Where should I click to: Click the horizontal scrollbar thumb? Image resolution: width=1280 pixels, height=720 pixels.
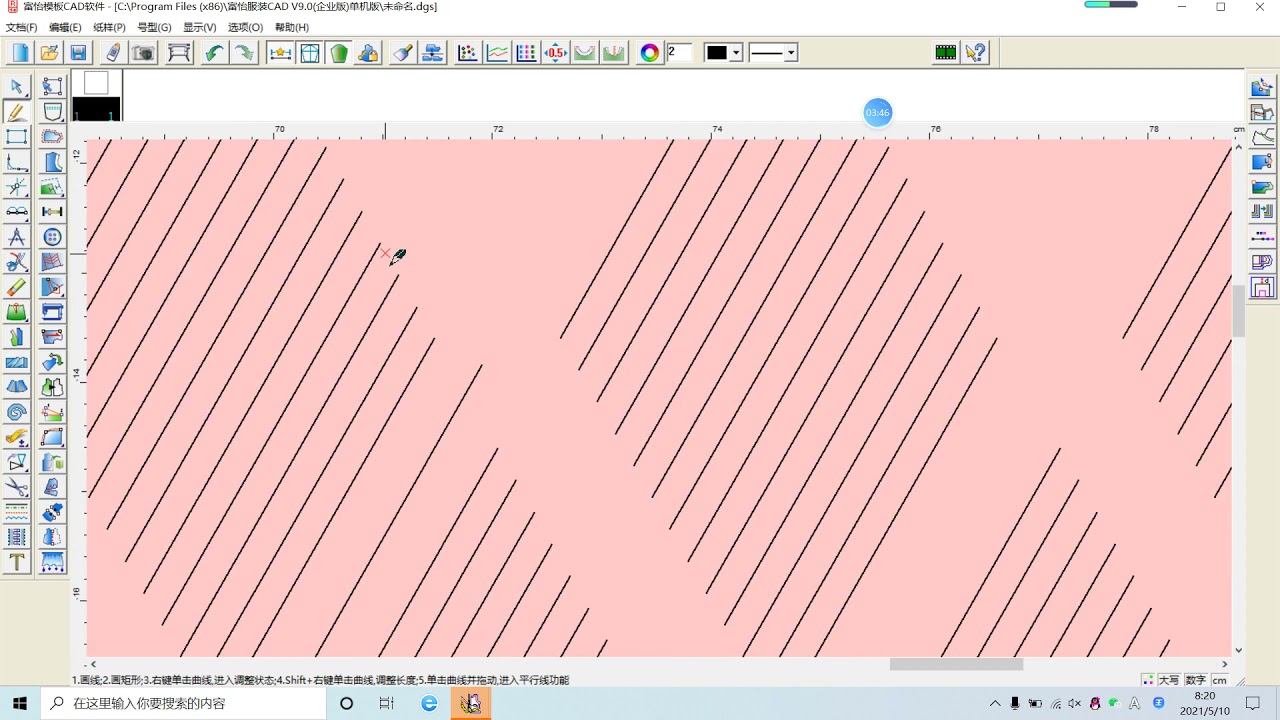pyautogui.click(x=956, y=664)
